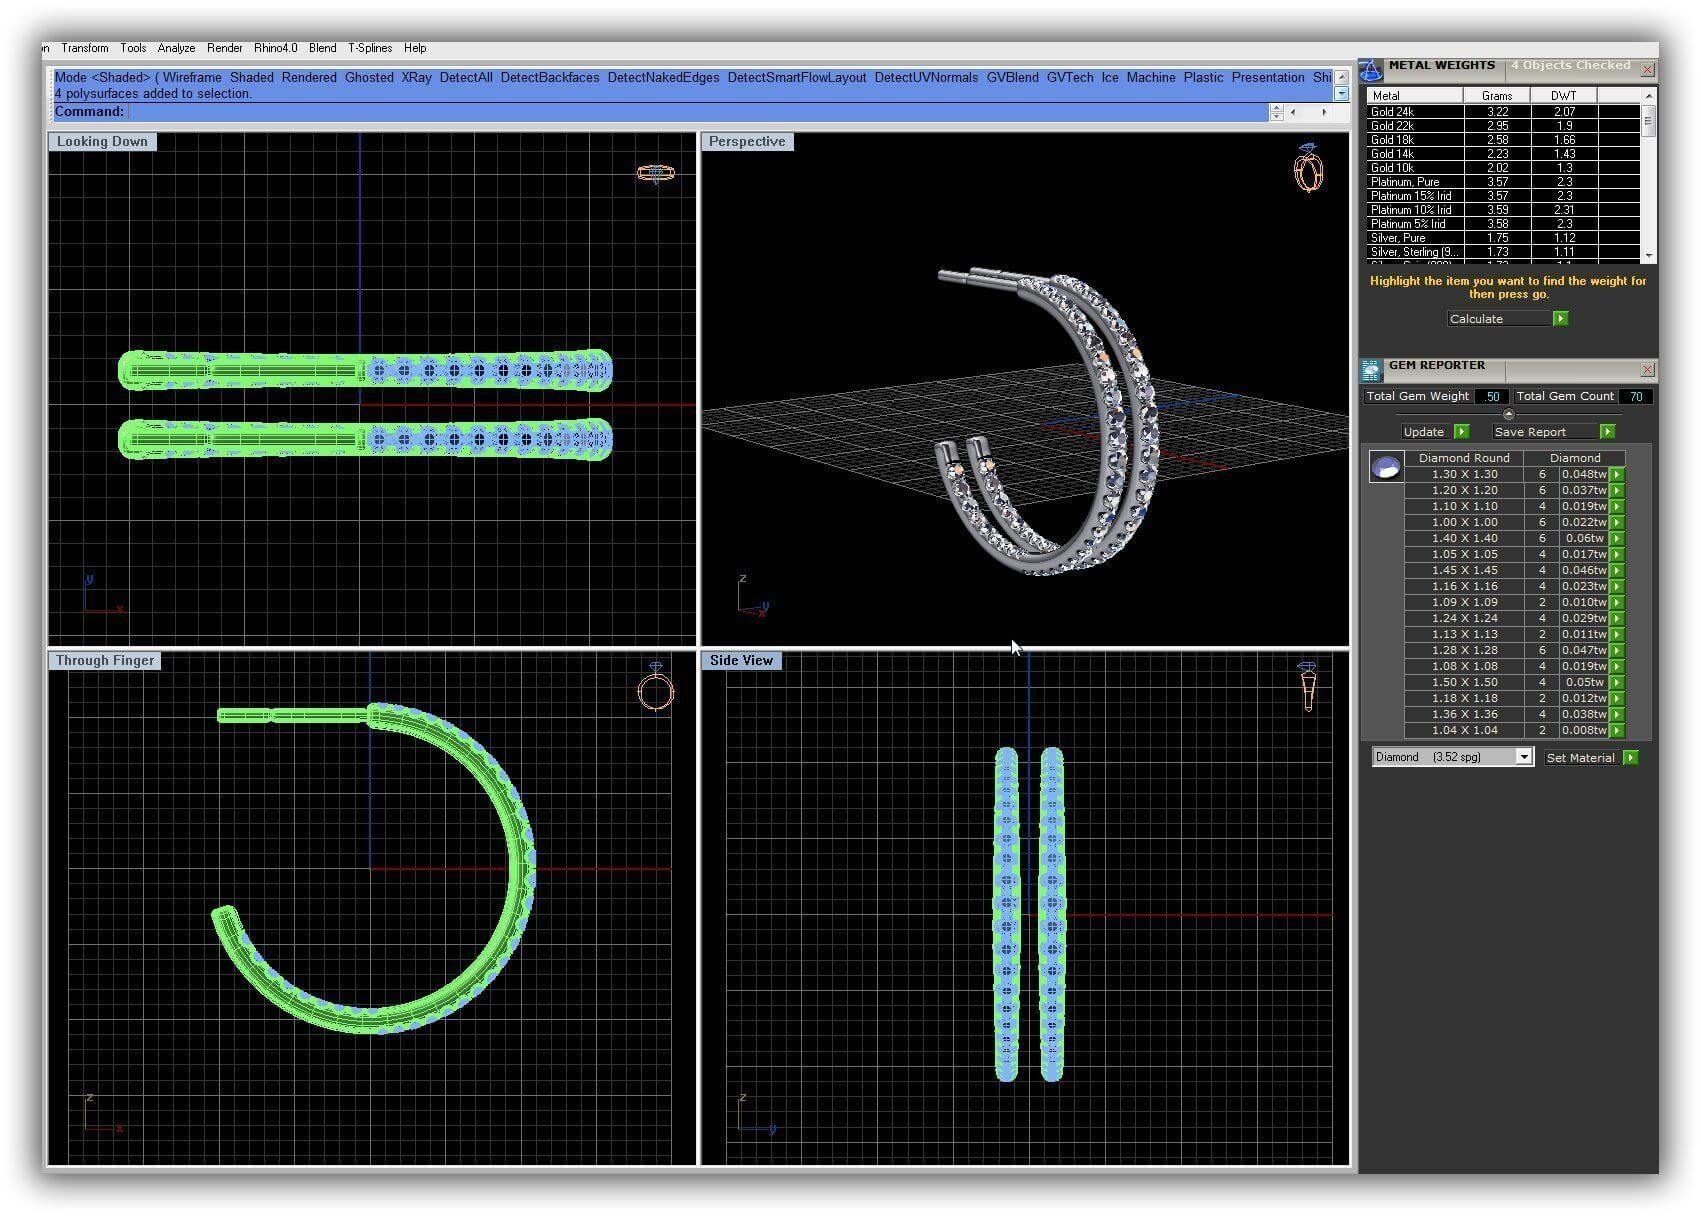Close the Gem Reporter panel

coord(1647,370)
